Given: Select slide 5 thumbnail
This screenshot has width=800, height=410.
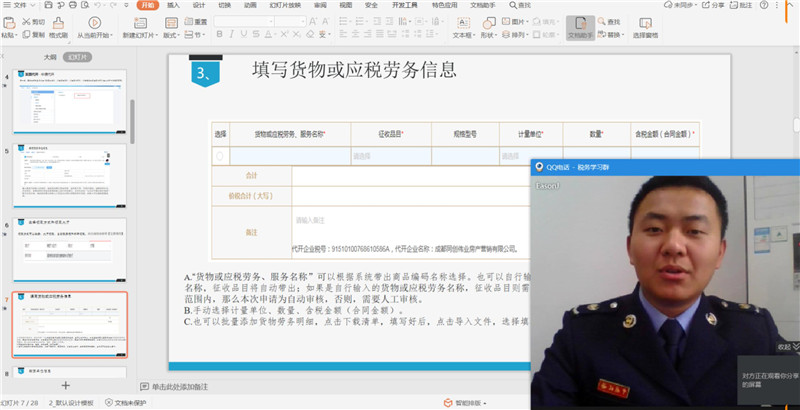Looking at the screenshot, I should [x=69, y=176].
